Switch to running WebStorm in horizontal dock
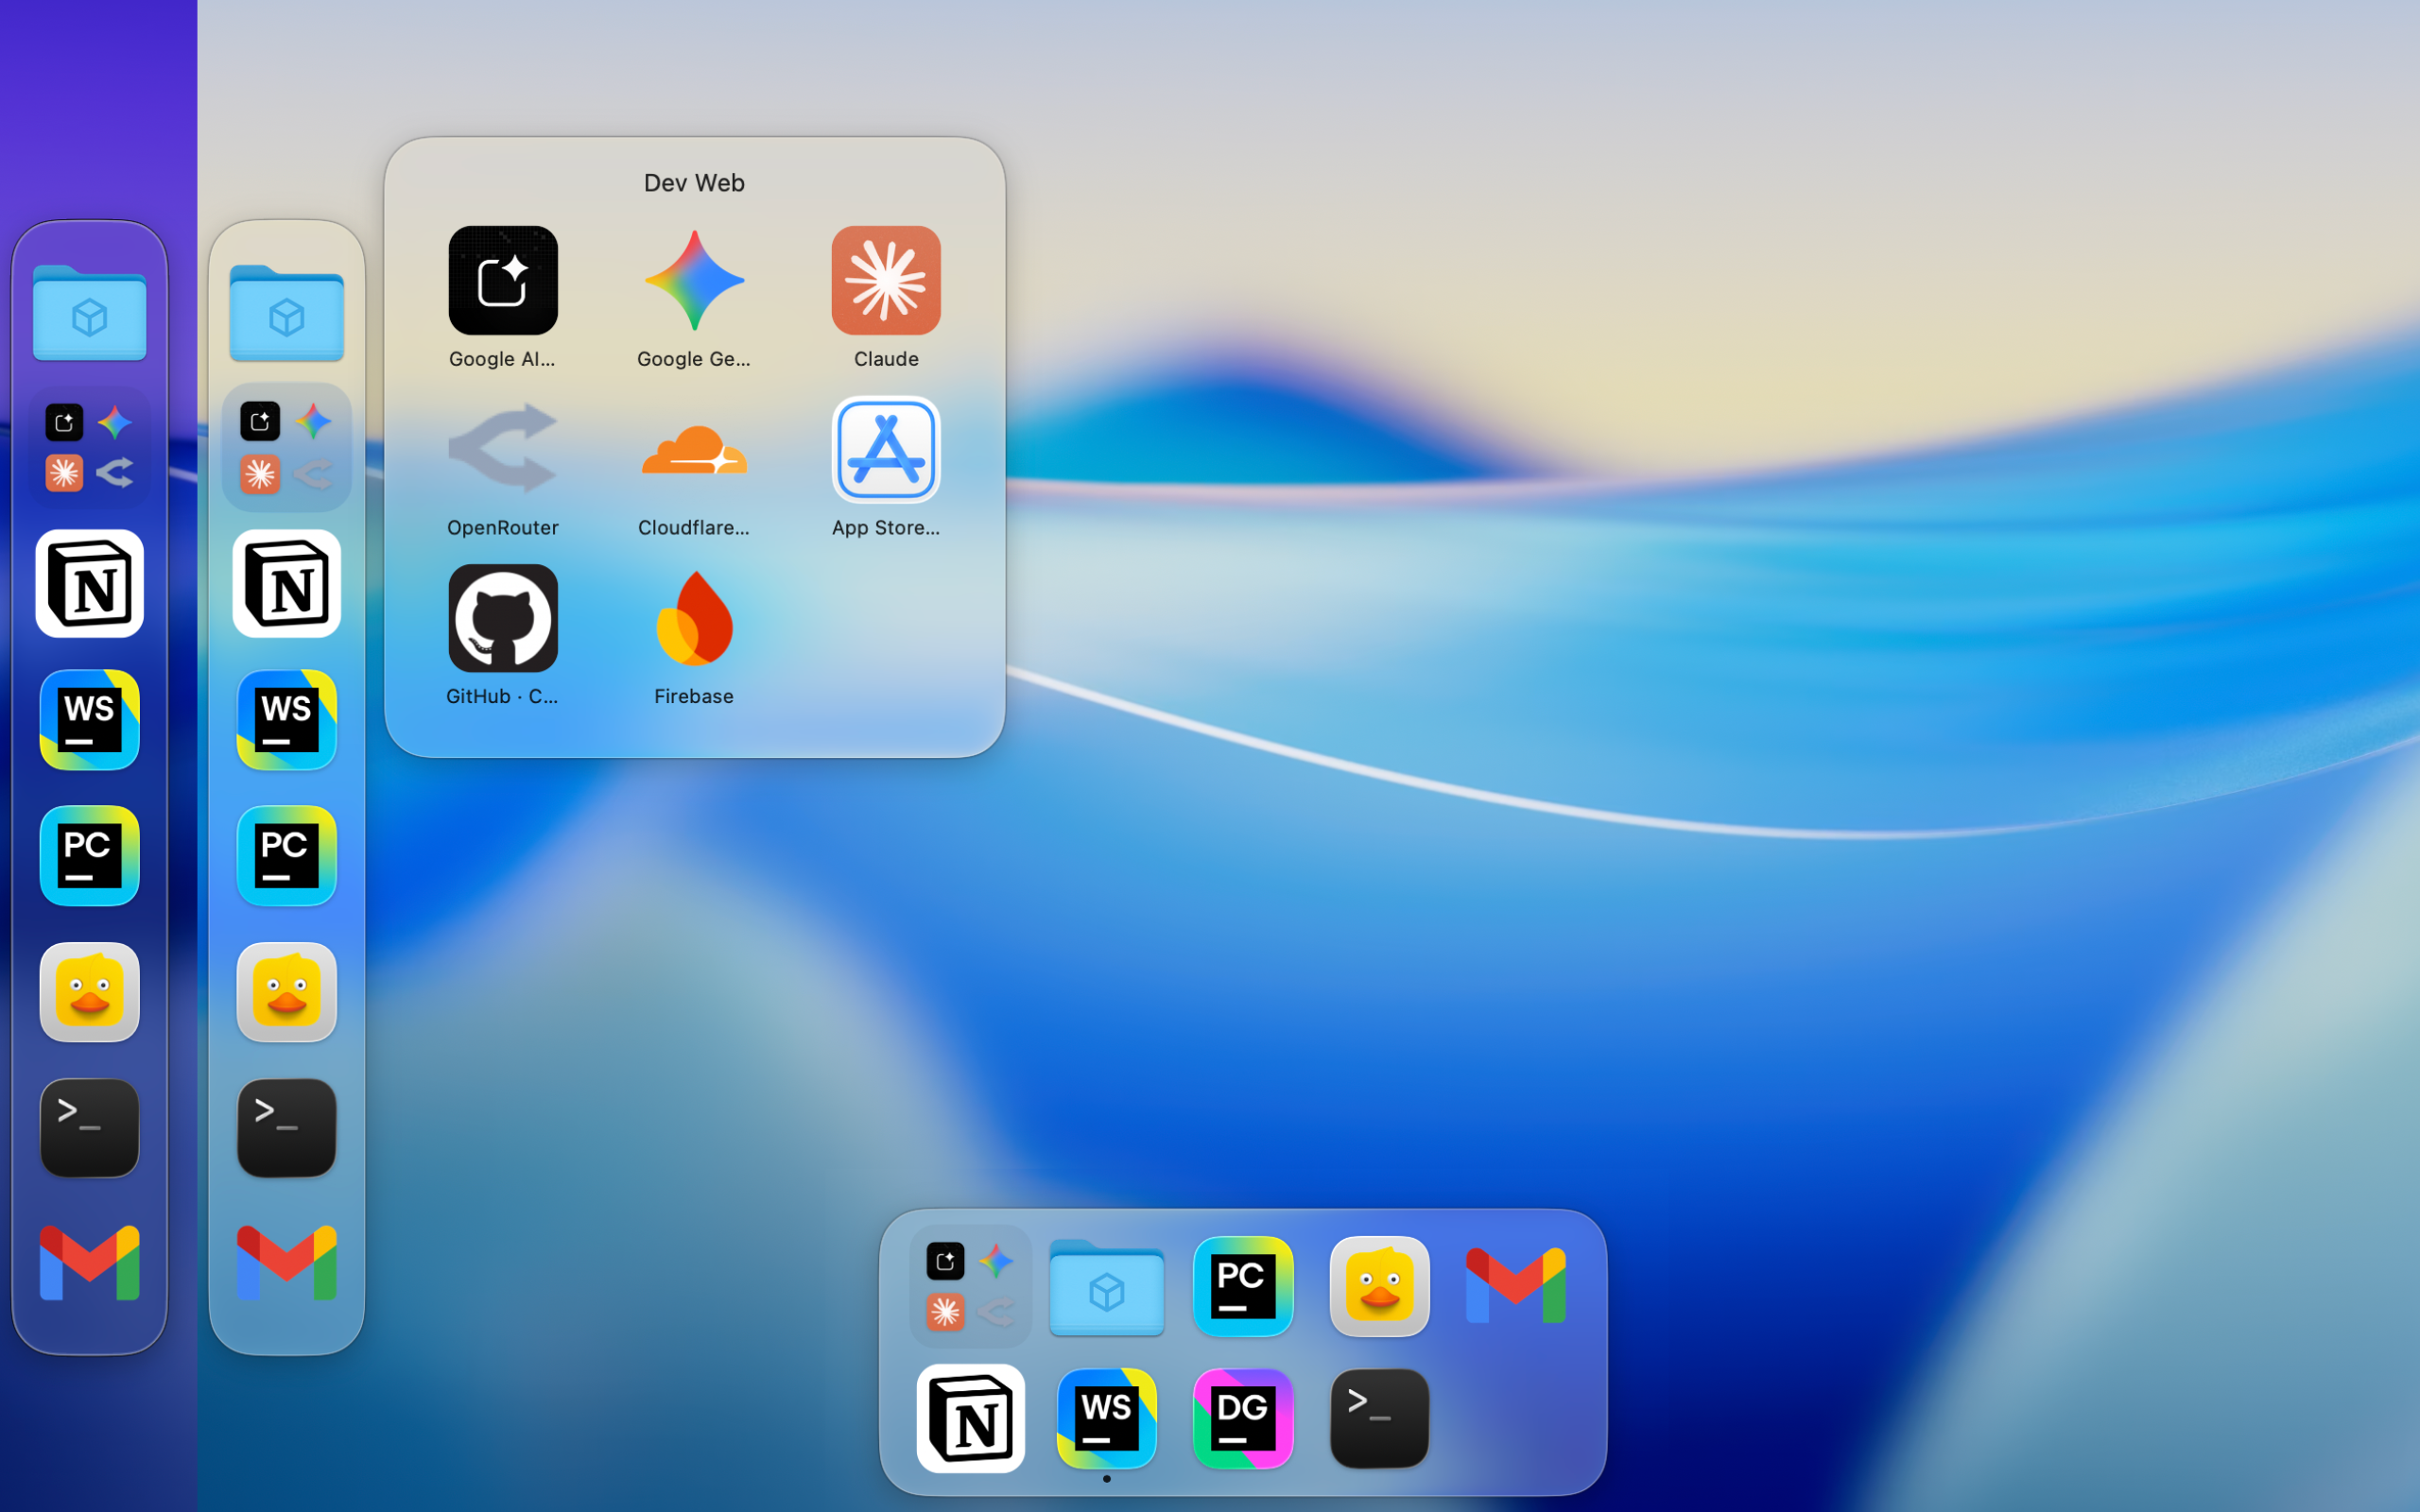 [x=1107, y=1419]
